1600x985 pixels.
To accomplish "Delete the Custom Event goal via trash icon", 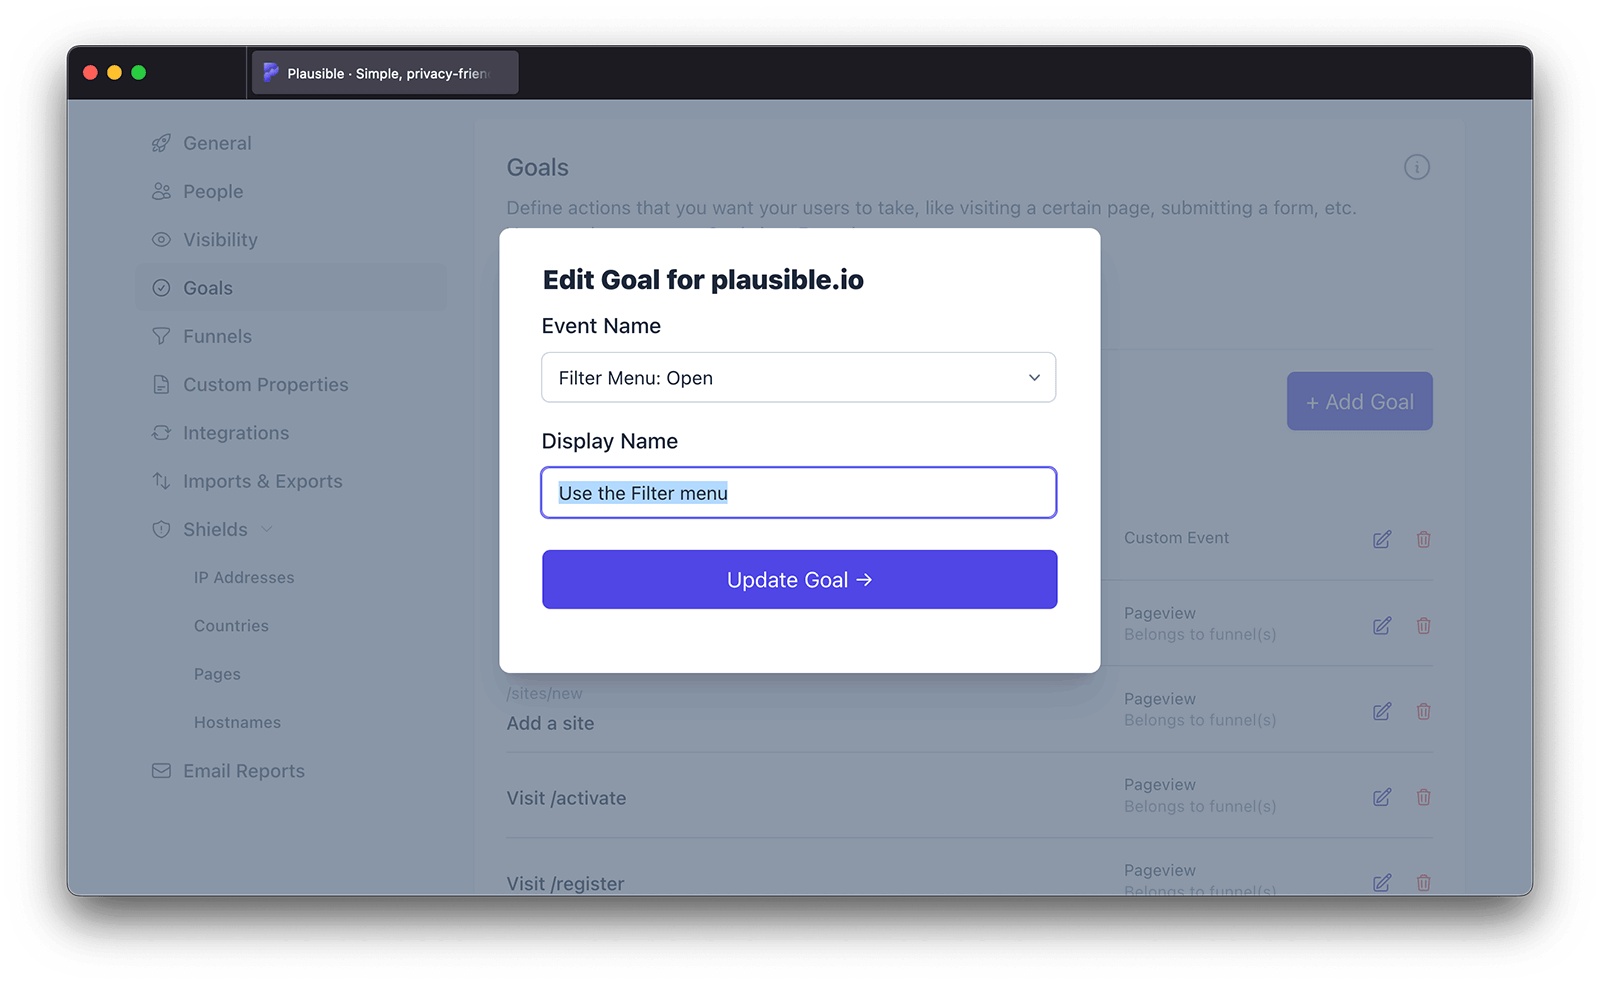I will click(x=1423, y=539).
